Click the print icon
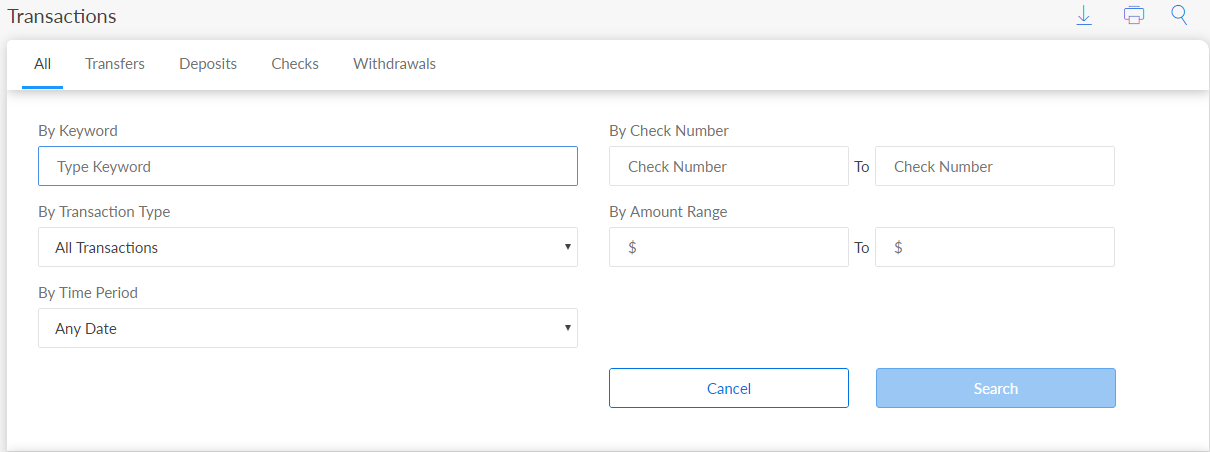 1133,16
